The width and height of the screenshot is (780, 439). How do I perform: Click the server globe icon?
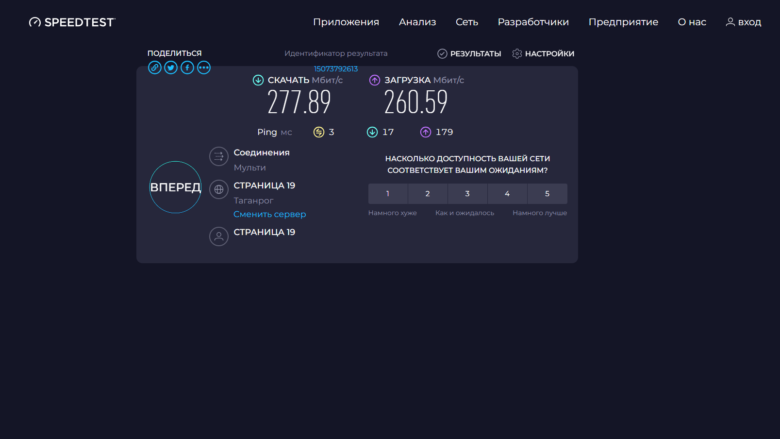[x=218, y=189]
